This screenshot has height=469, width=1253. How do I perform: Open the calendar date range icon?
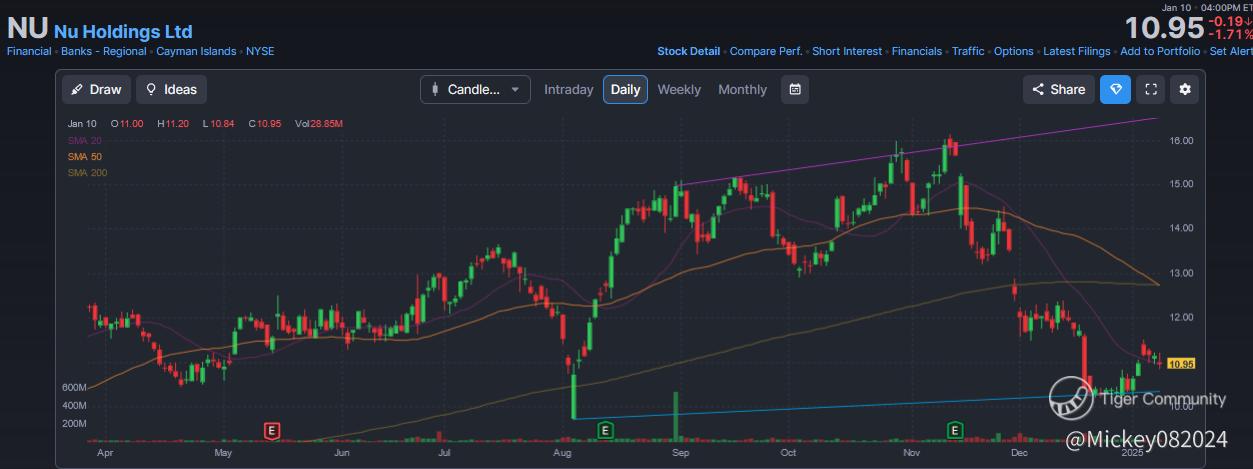(794, 89)
